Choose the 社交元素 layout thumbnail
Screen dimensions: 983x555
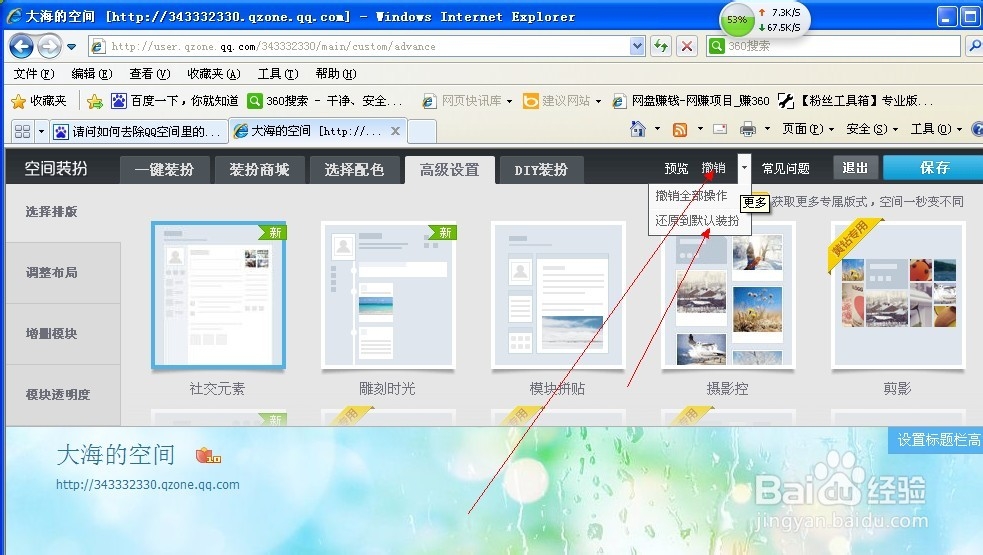tap(218, 295)
